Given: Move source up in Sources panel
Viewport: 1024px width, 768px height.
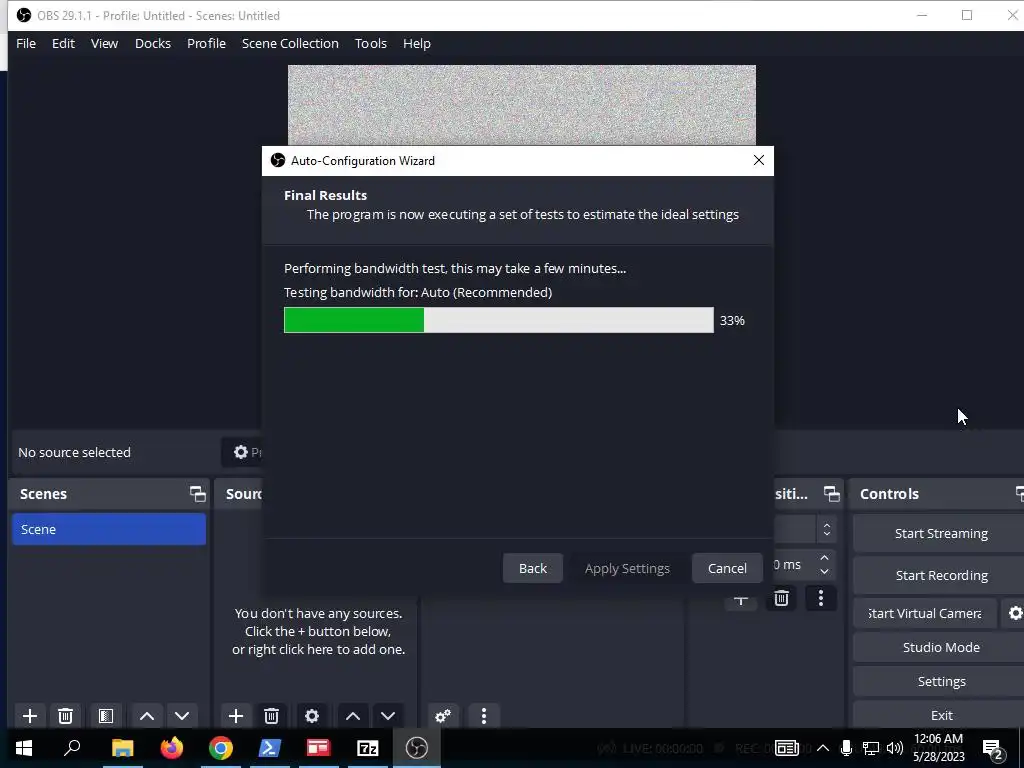Looking at the screenshot, I should point(353,716).
